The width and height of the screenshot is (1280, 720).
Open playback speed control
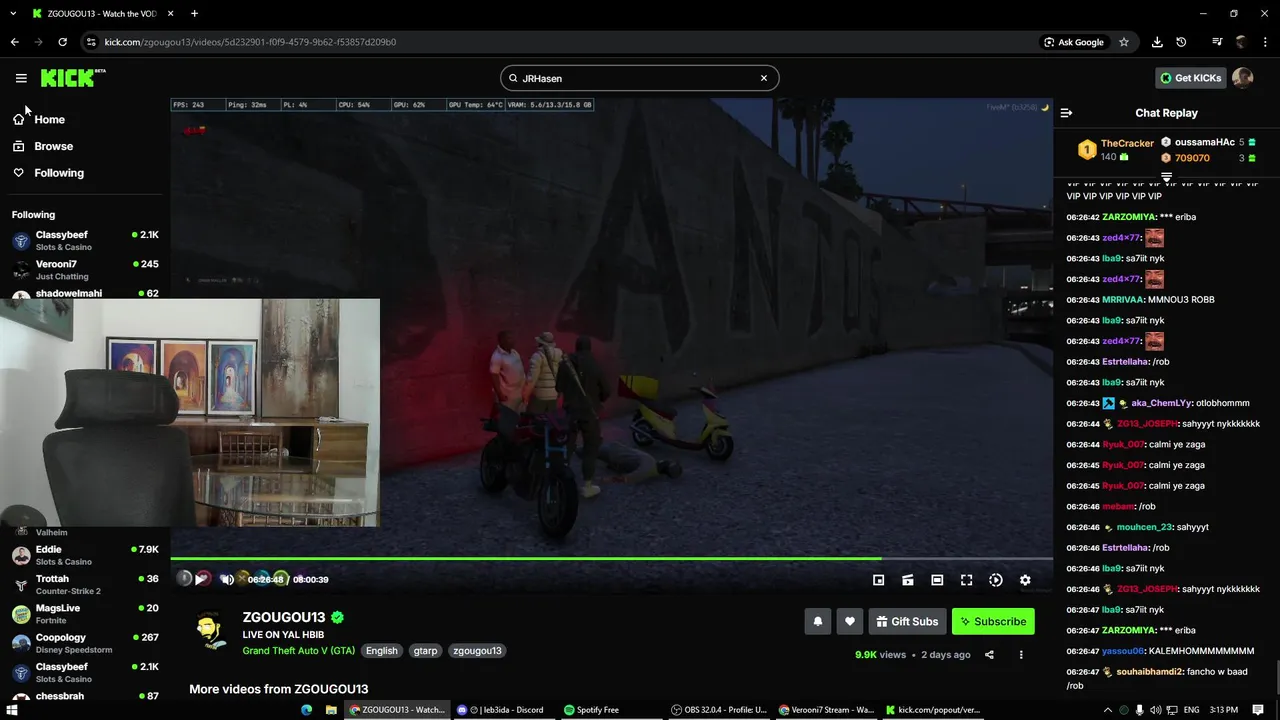996,580
